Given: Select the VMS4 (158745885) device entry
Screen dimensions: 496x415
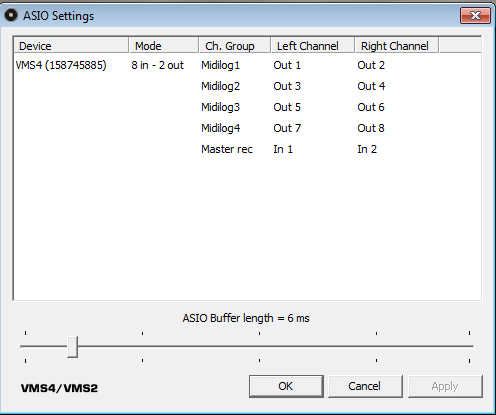Looking at the screenshot, I should (x=61, y=65).
